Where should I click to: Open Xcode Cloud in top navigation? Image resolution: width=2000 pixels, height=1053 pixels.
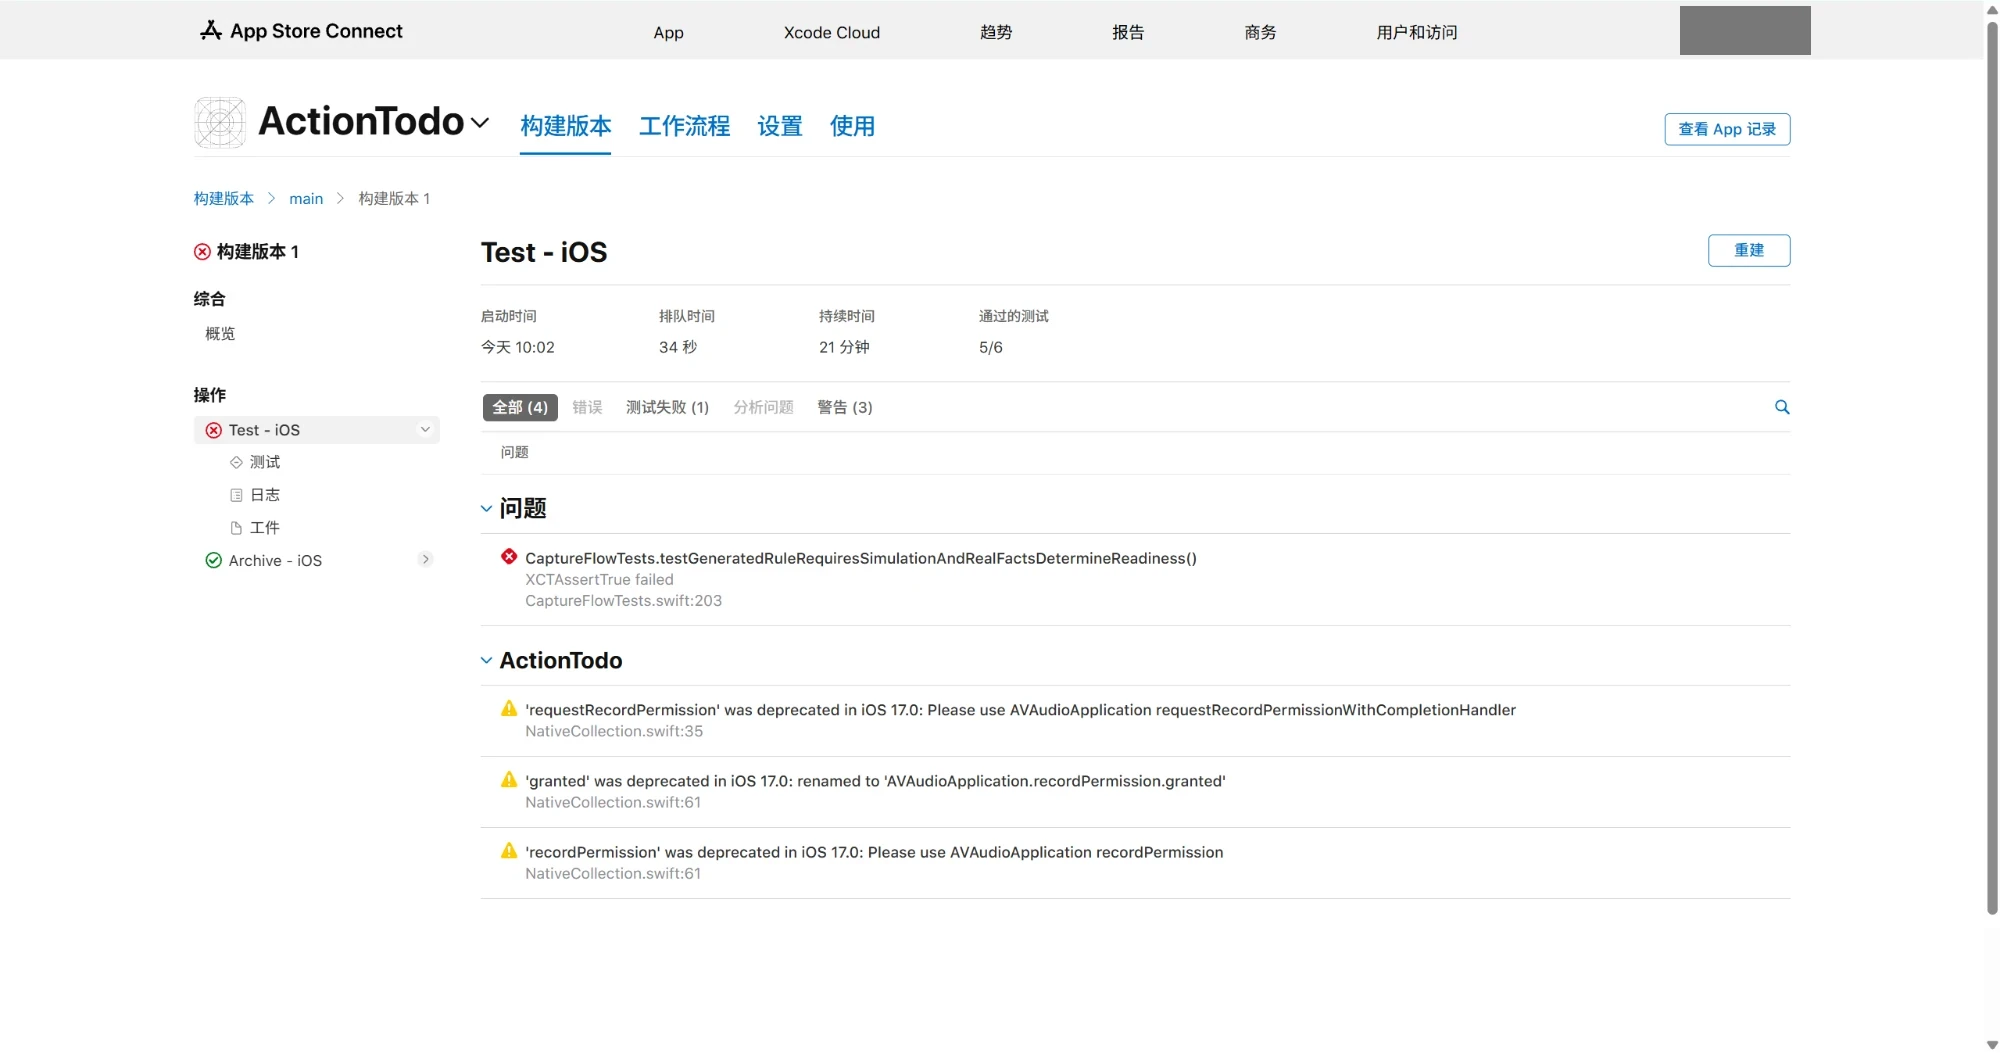(832, 32)
